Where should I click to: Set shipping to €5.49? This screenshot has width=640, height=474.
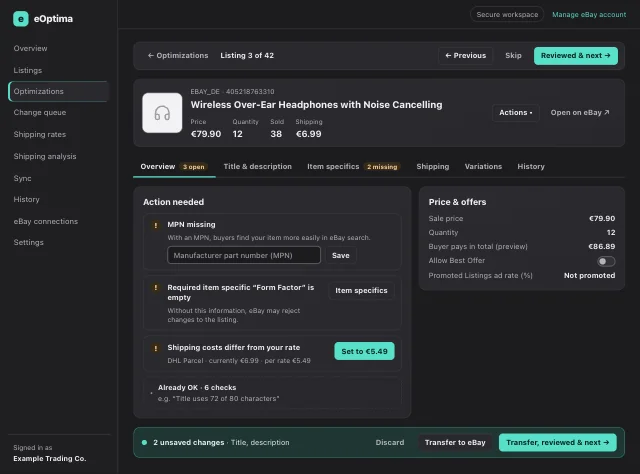pos(364,351)
